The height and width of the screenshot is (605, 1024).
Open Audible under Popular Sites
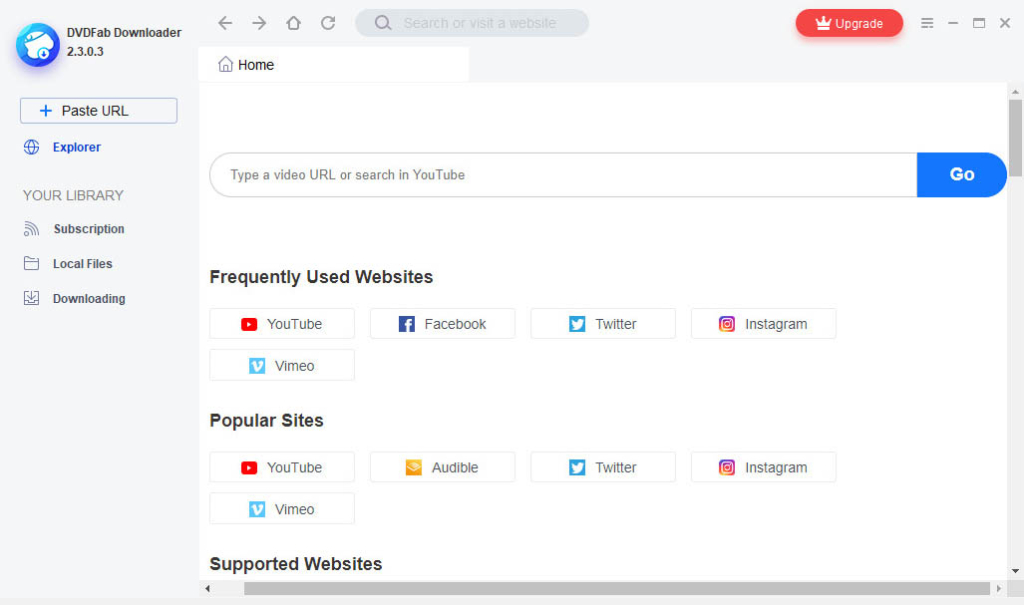(443, 468)
